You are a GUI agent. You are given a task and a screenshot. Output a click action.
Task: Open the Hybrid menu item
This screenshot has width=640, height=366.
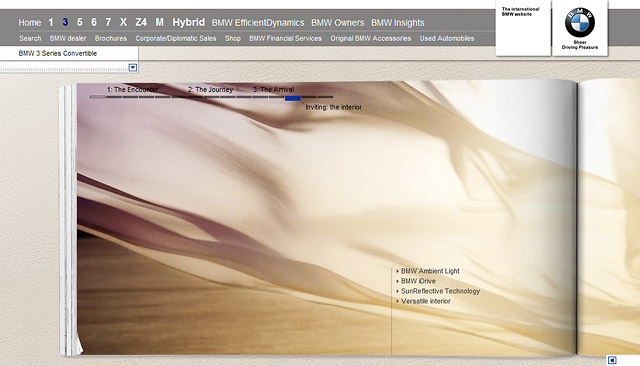point(189,22)
